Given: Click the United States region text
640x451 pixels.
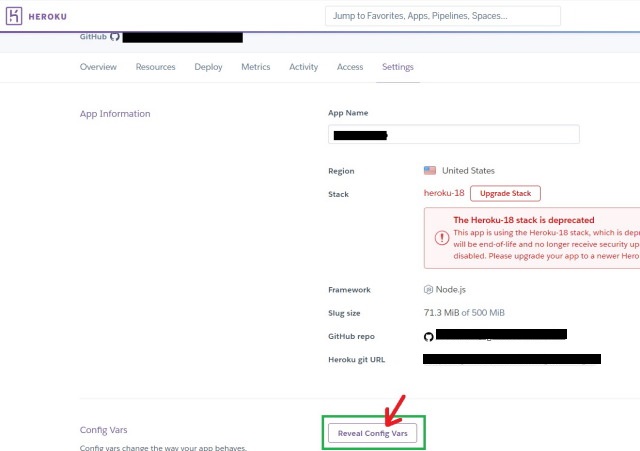Looking at the screenshot, I should click(x=468, y=171).
